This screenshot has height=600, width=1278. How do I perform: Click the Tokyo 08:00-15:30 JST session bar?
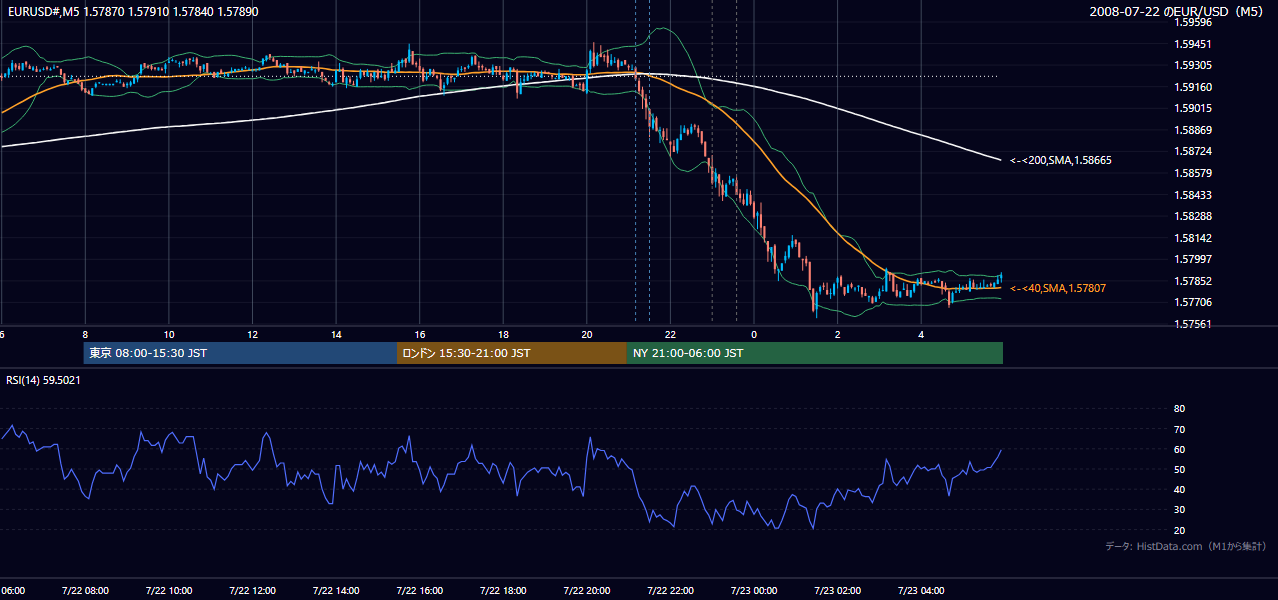241,353
